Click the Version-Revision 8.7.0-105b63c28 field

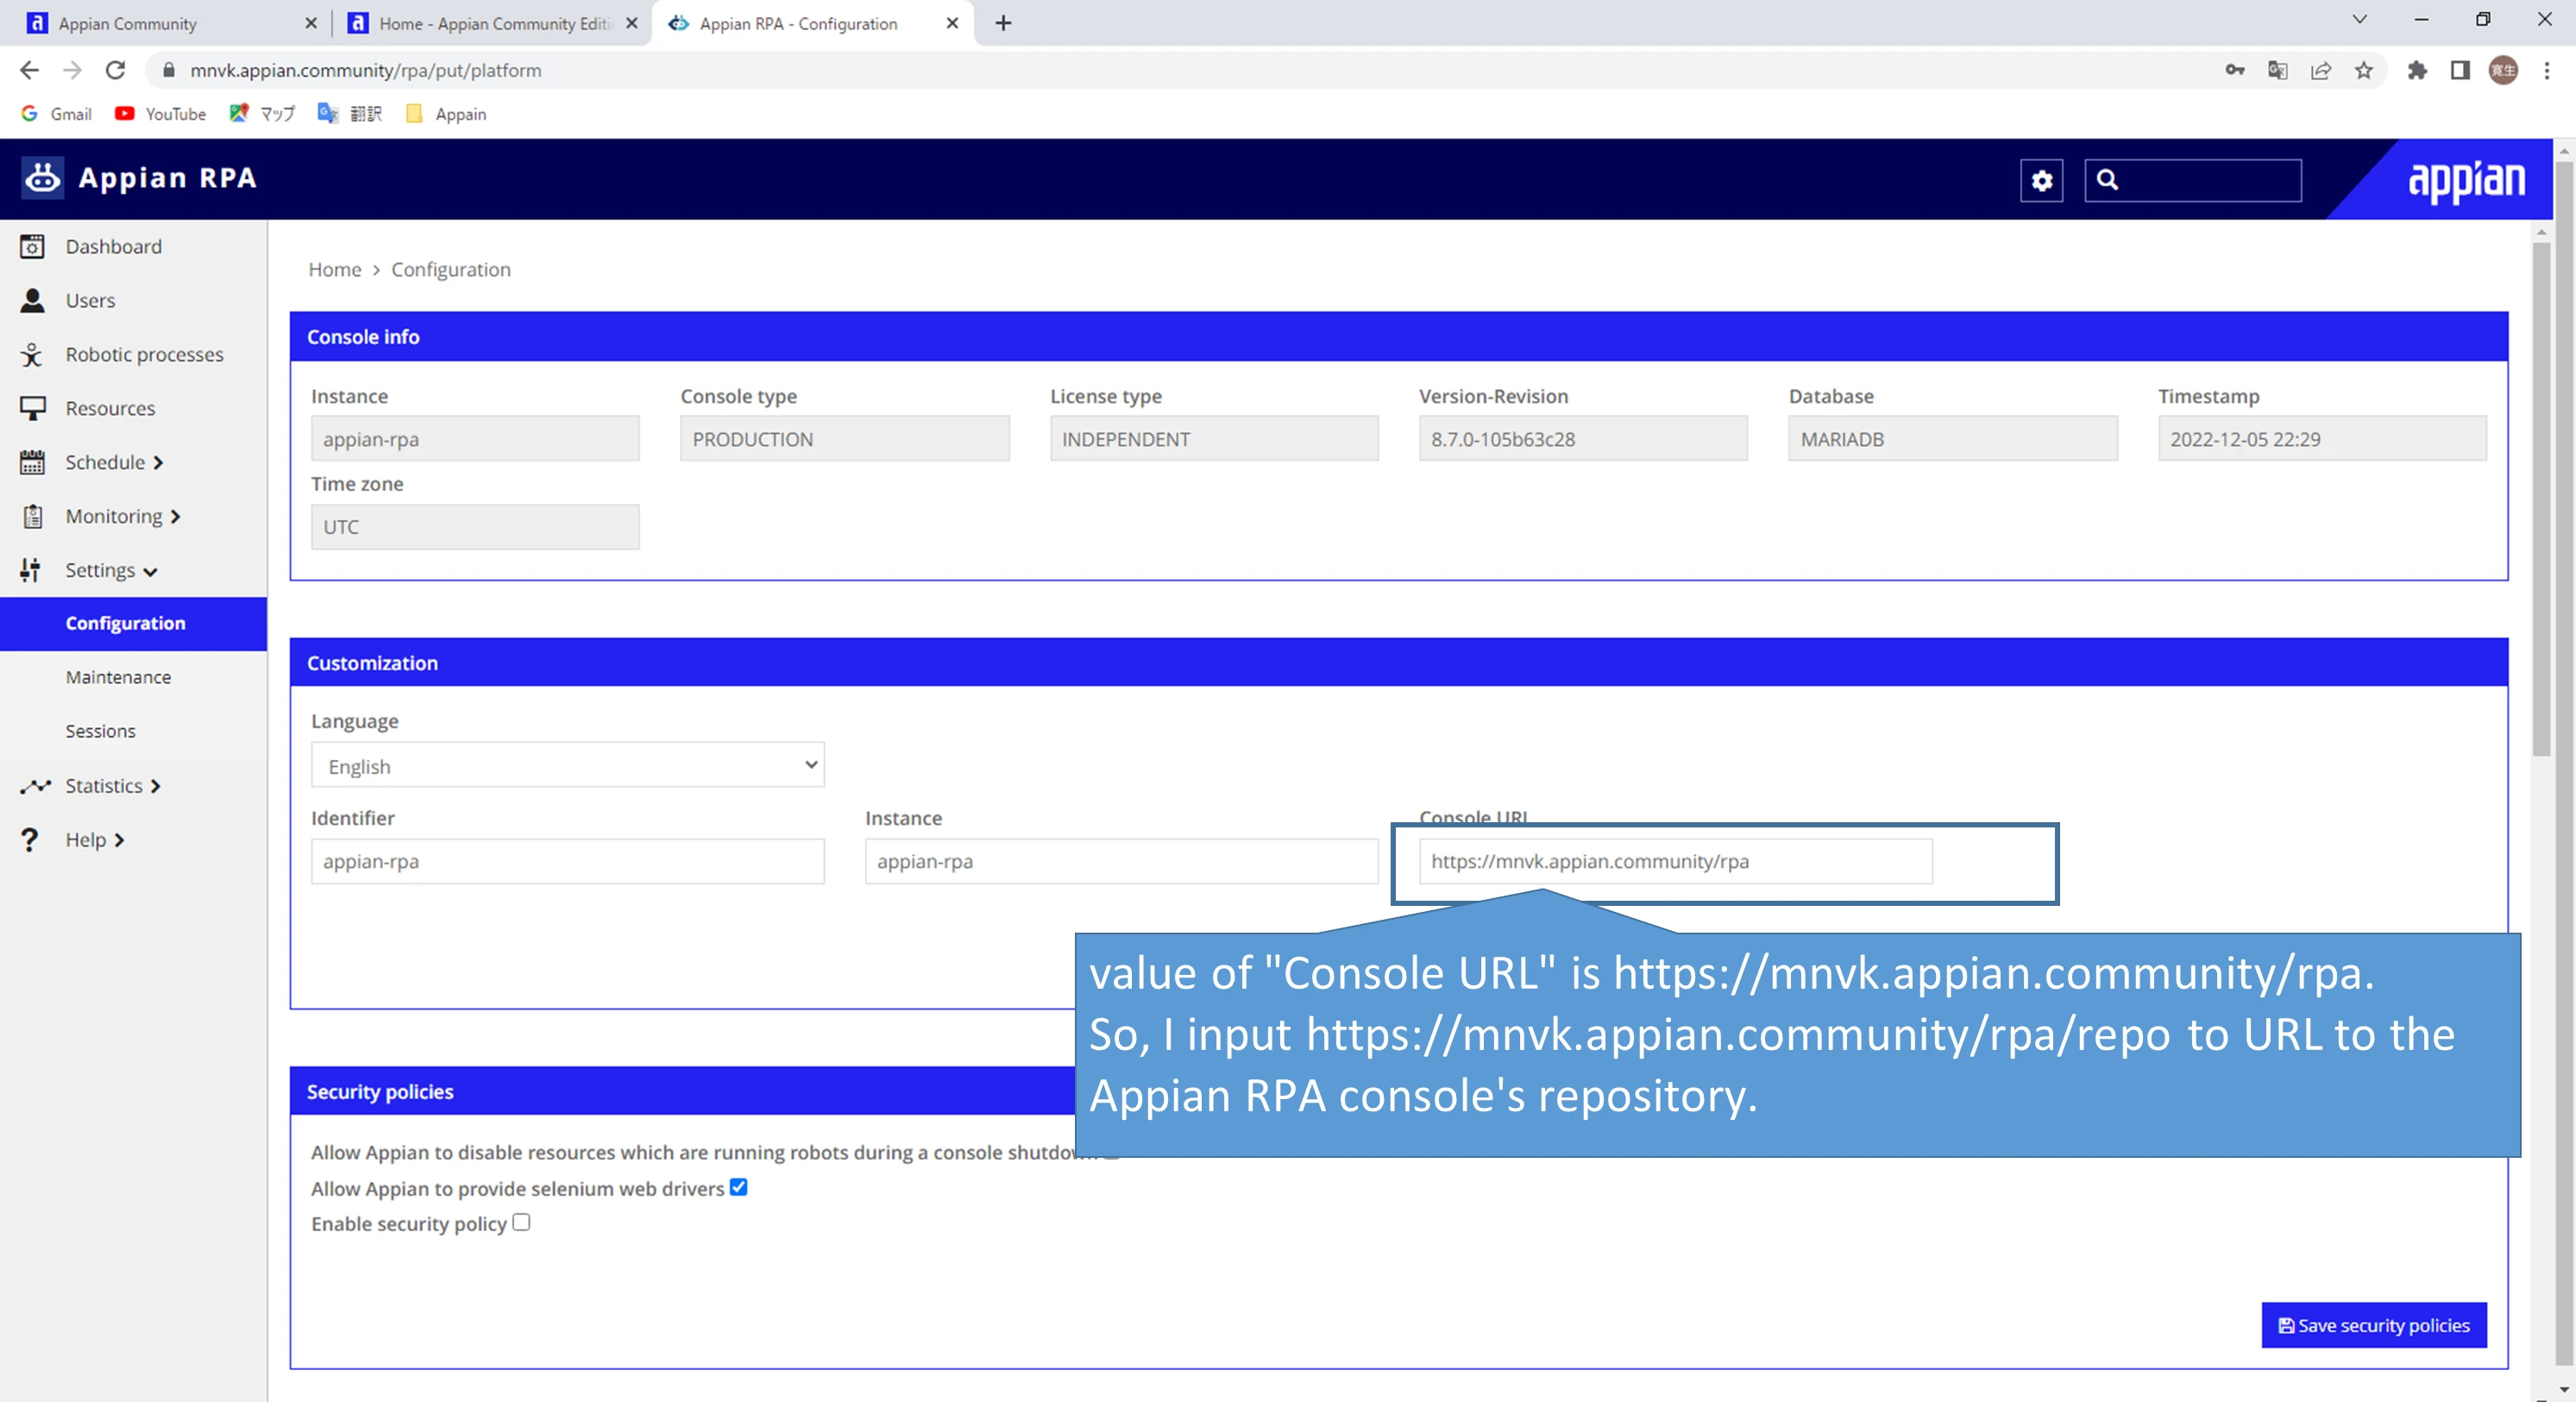pos(1583,439)
